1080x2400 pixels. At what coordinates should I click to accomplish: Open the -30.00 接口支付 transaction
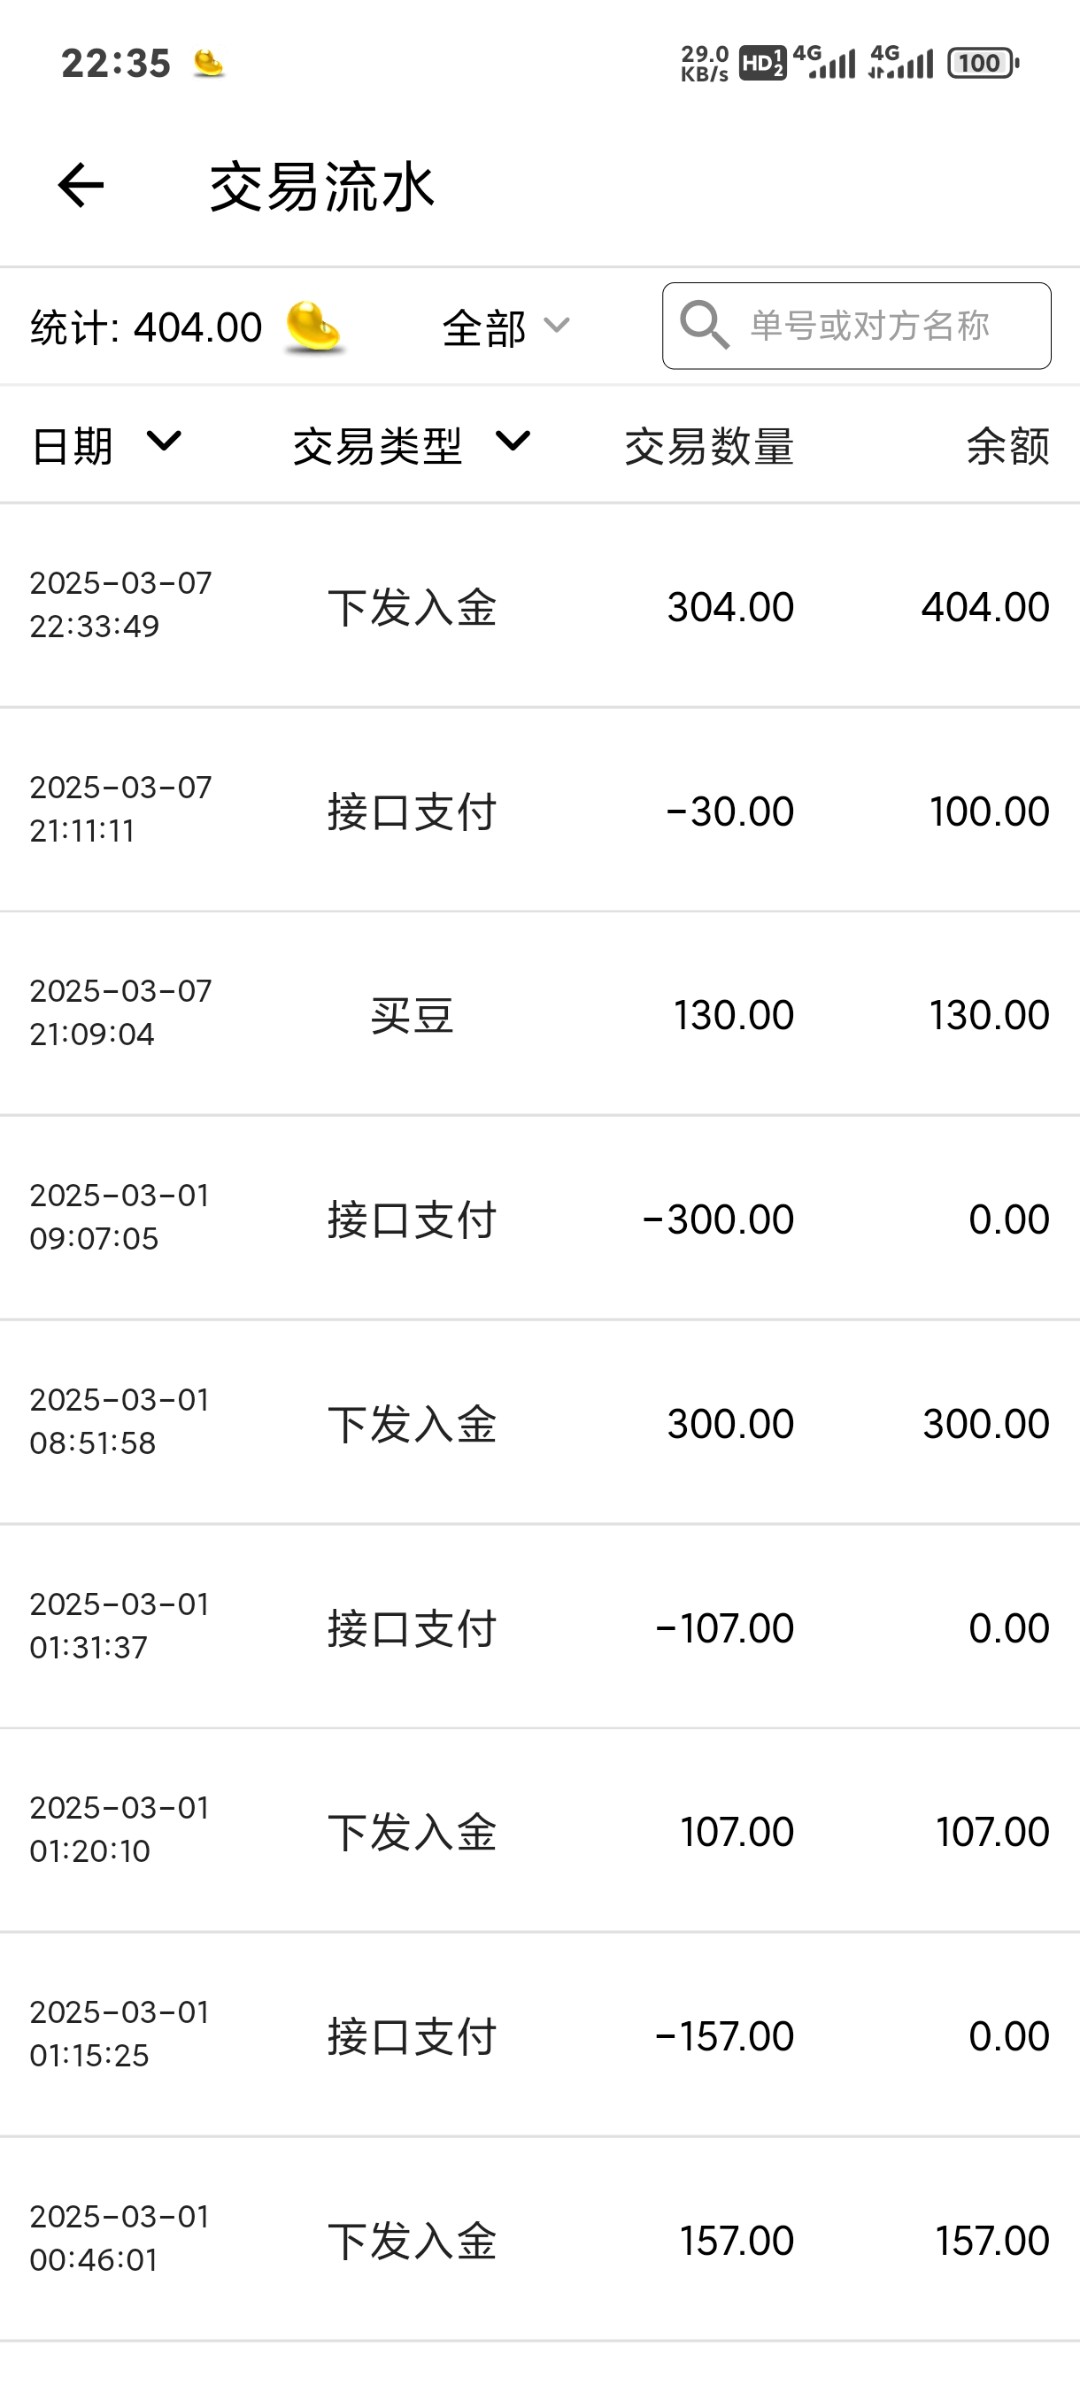click(540, 811)
